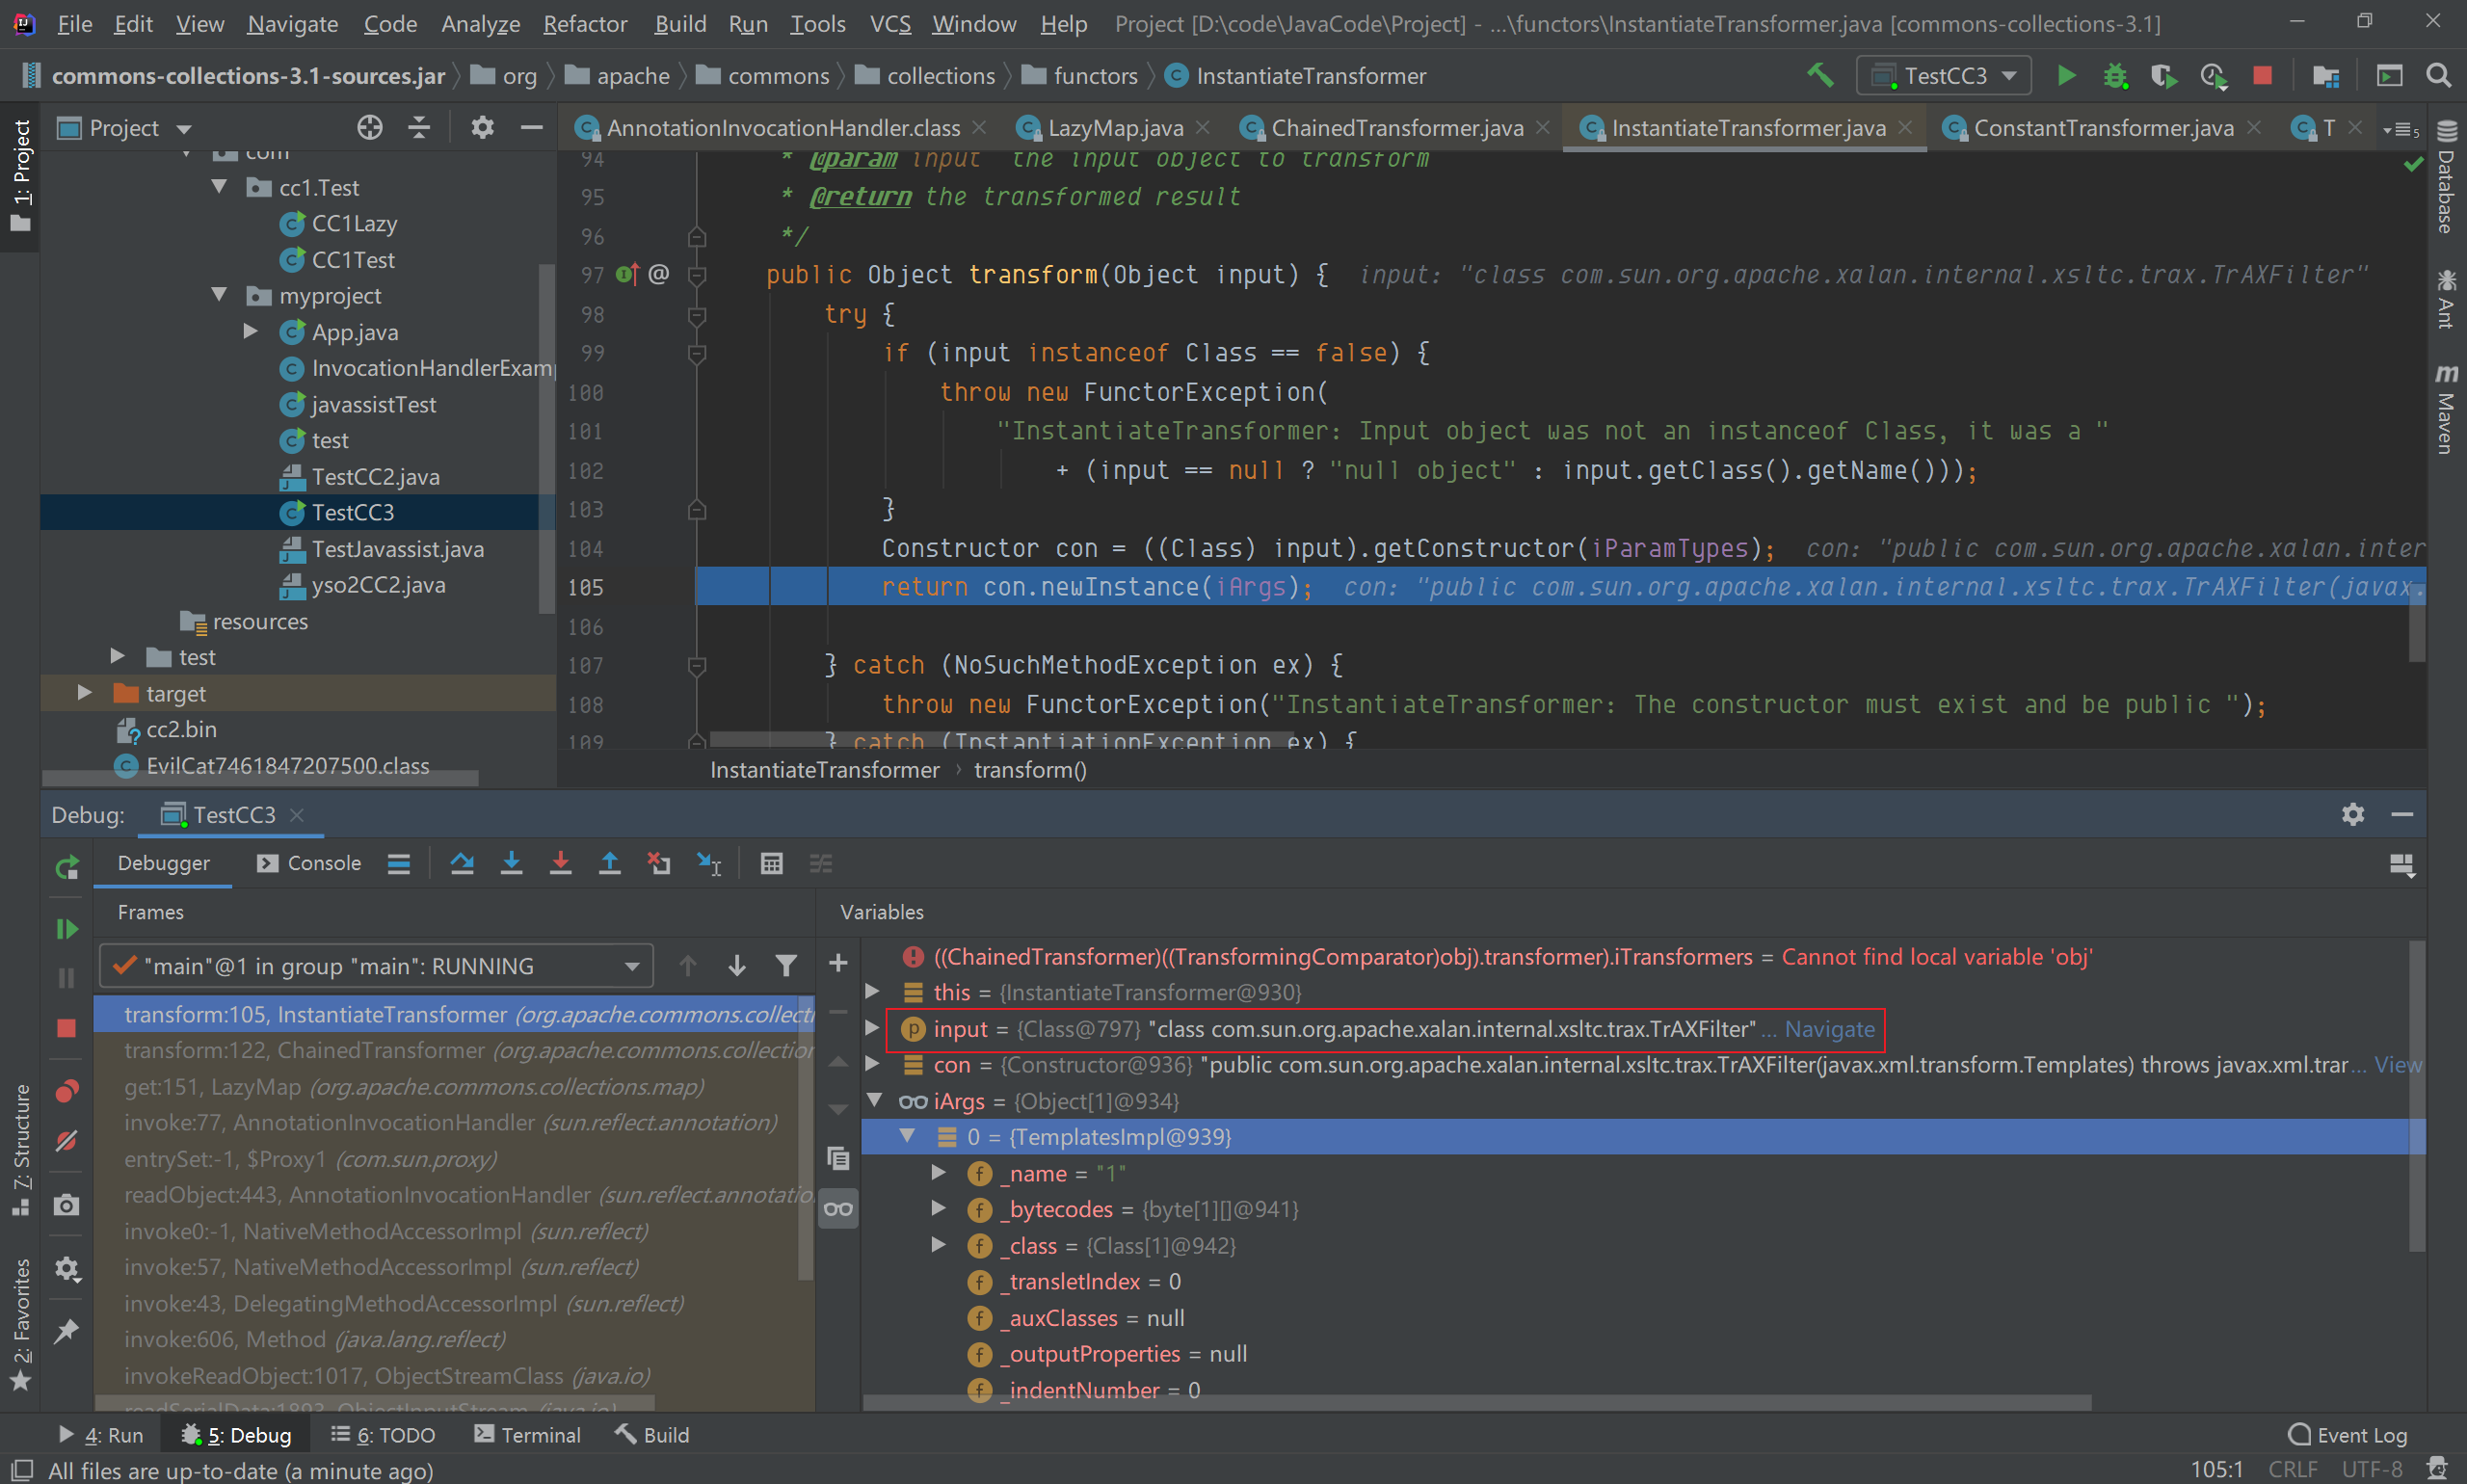Screen dimensions: 2467x1484
Task: Open the main thread selector dropdown
Action: click(631, 966)
